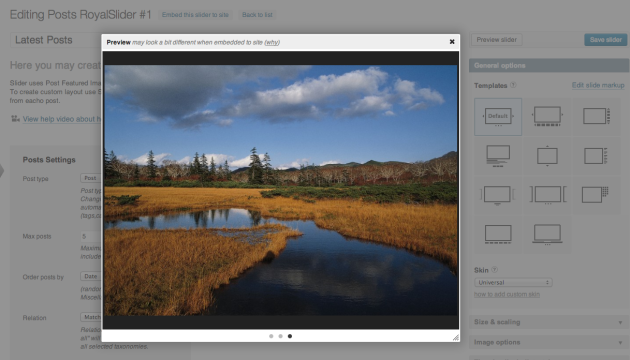This screenshot has width=630, height=360.
Task: Grab preview dialog resize handle
Action: 456,338
